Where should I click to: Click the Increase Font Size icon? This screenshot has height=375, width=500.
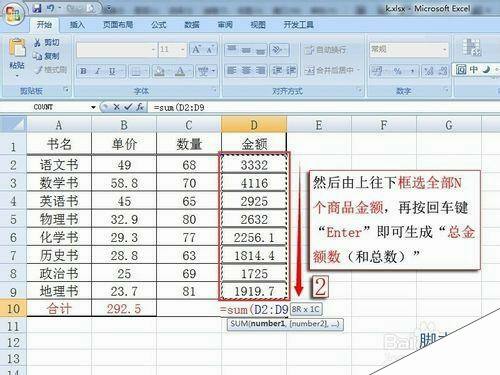coord(196,50)
